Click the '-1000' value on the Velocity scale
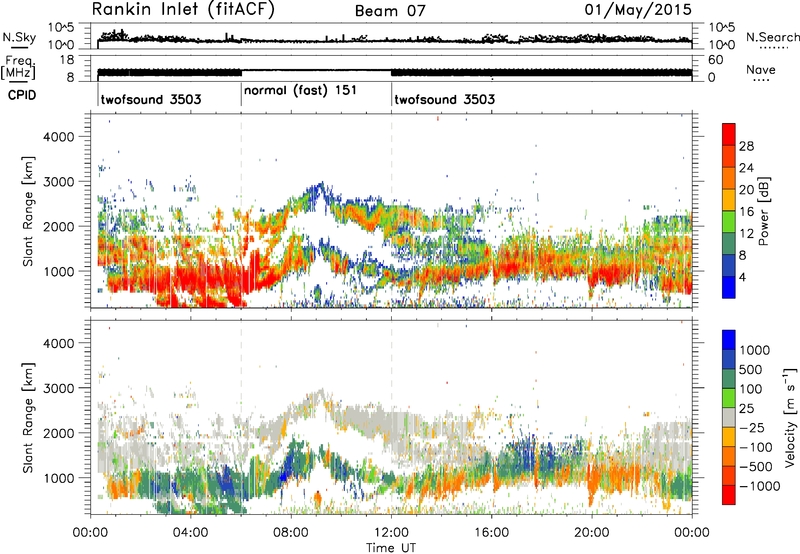The width and height of the screenshot is (800, 554). [x=759, y=486]
